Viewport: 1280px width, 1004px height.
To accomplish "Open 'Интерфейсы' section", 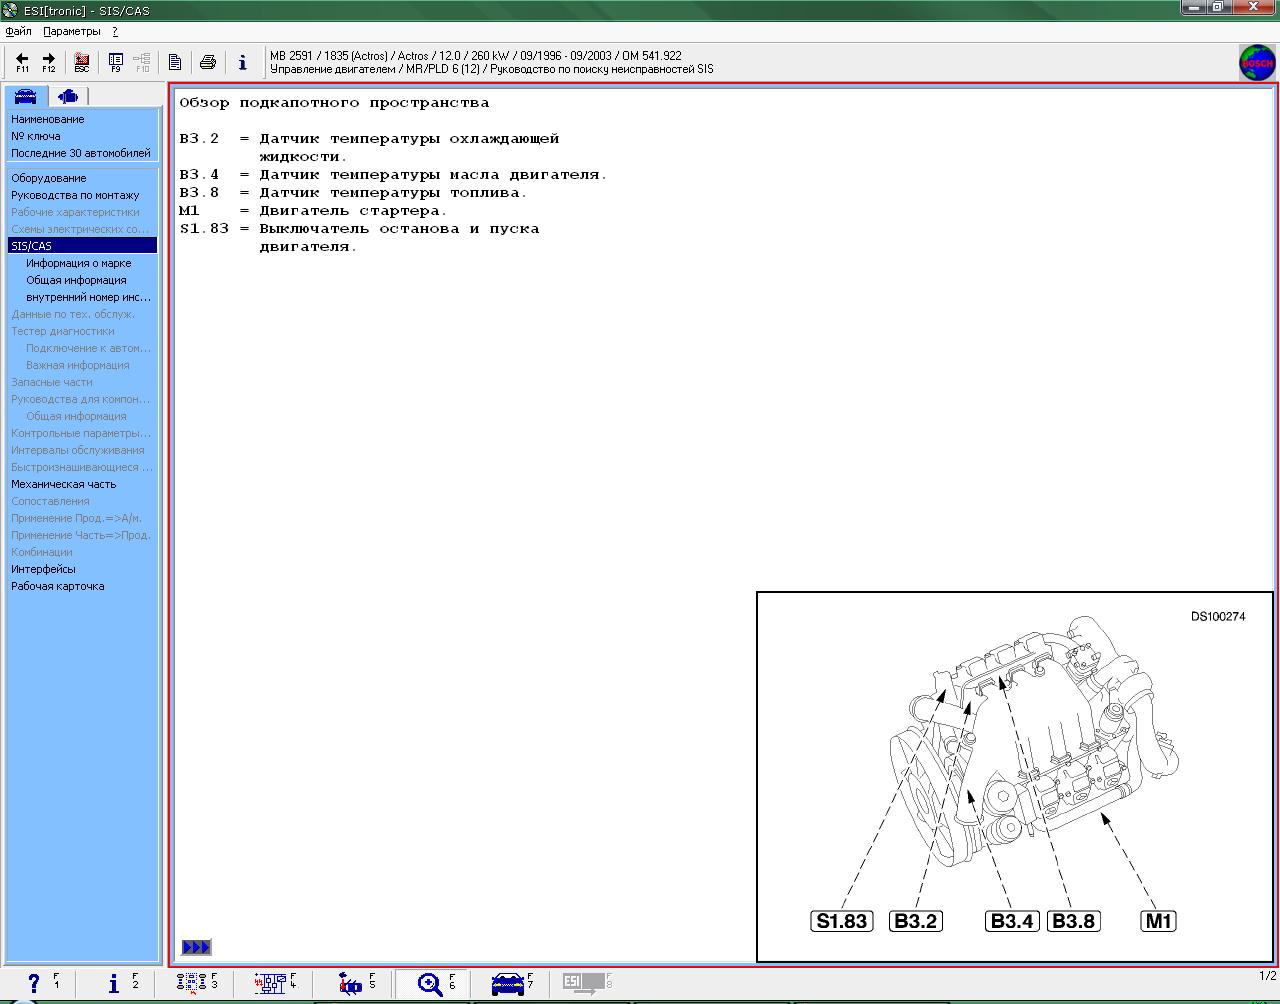I will pyautogui.click(x=43, y=569).
